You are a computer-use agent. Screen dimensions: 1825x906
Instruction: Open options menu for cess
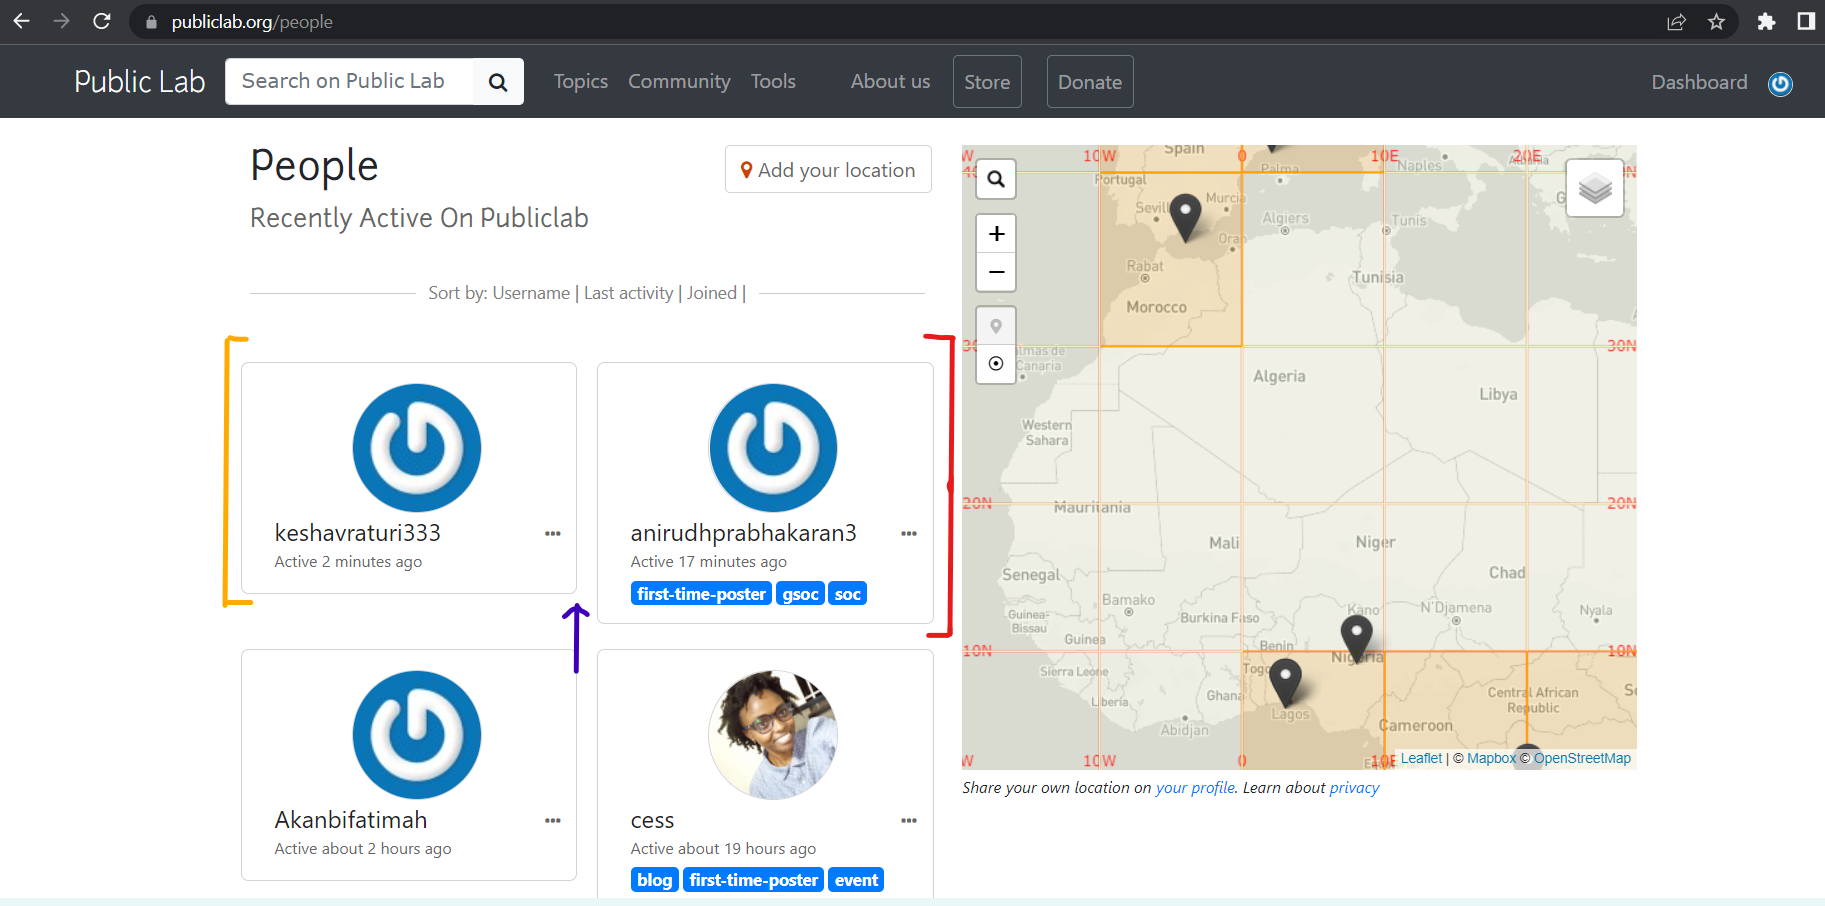coord(909,821)
